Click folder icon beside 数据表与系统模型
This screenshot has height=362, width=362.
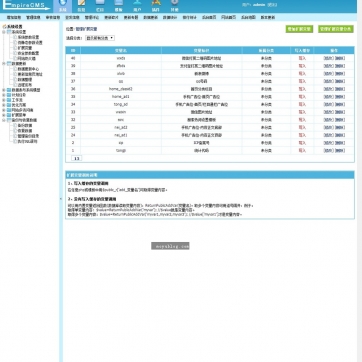point(9,90)
